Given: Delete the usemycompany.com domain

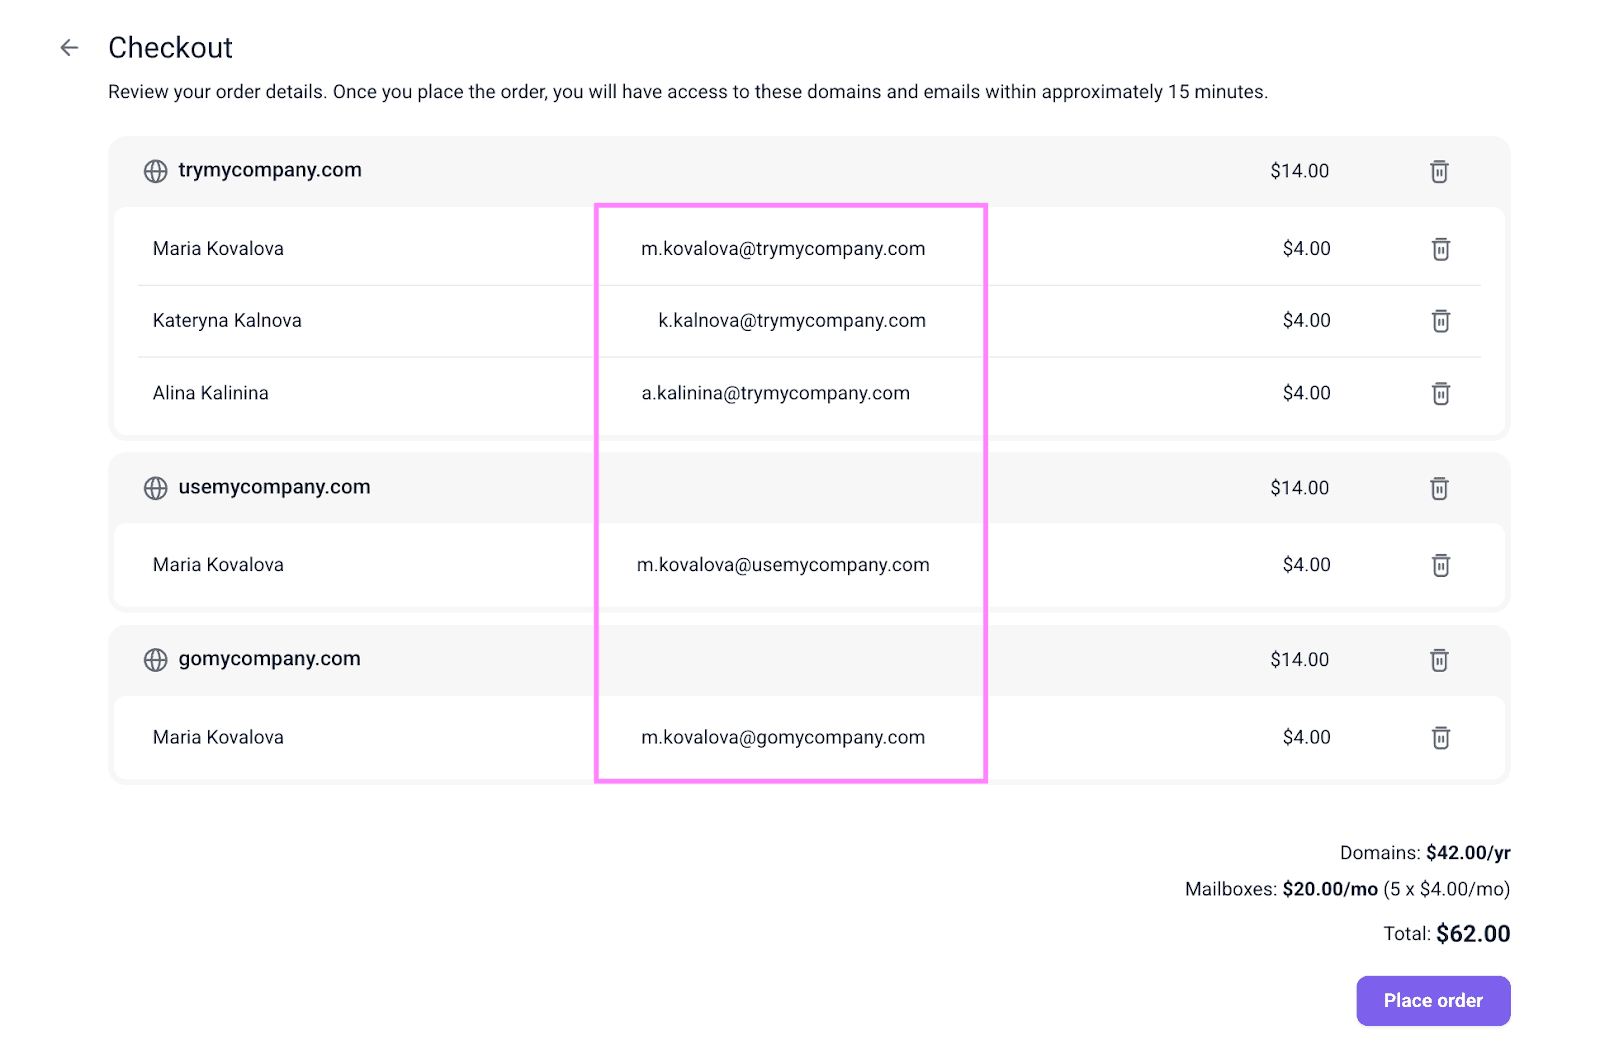Looking at the screenshot, I should (x=1439, y=488).
